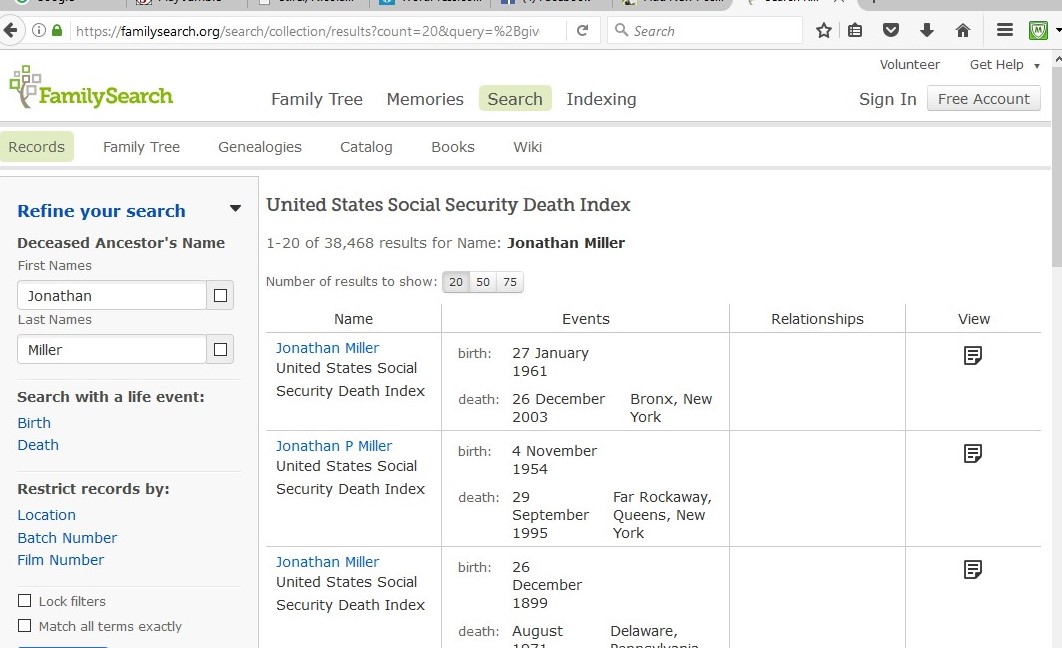Tick the exact-match box beside First Names
Screen dimensions: 1062x648
(x=220, y=295)
